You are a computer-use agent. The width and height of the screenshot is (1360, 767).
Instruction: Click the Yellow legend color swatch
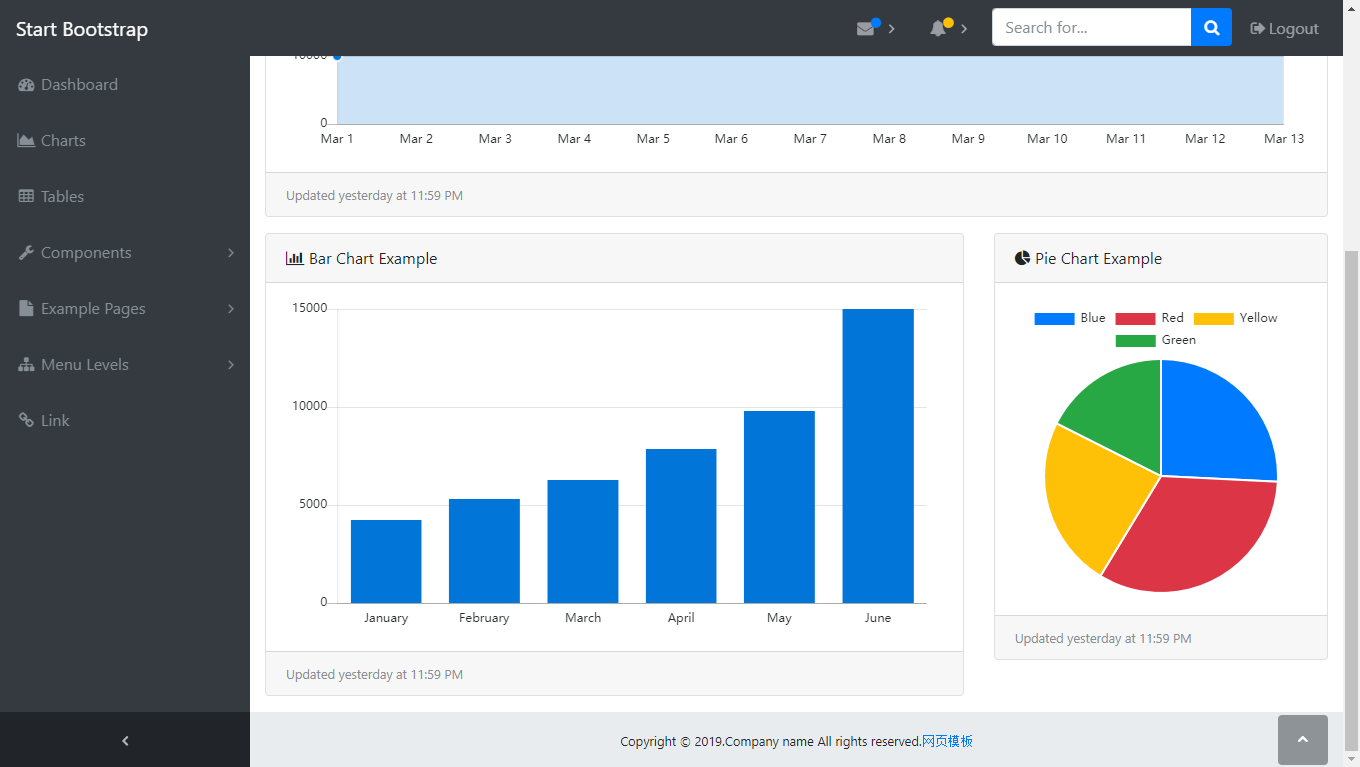1214,319
